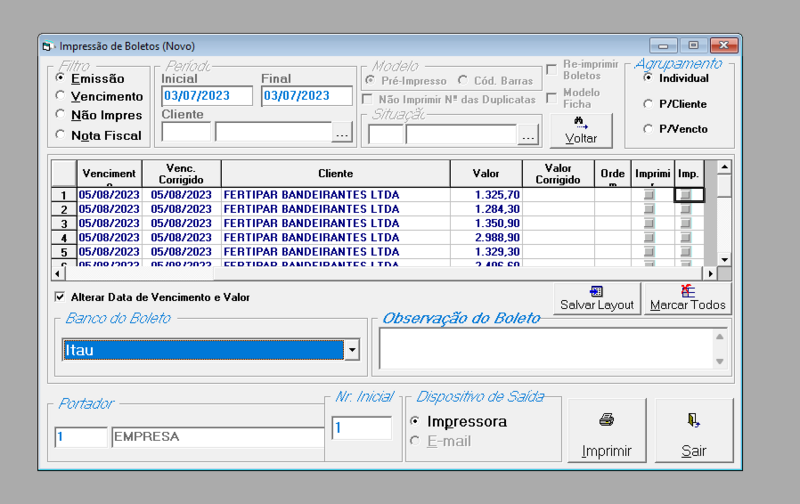Viewport: 800px width, 504px height.
Task: Click the Salvar Layout button
Action: 596,298
